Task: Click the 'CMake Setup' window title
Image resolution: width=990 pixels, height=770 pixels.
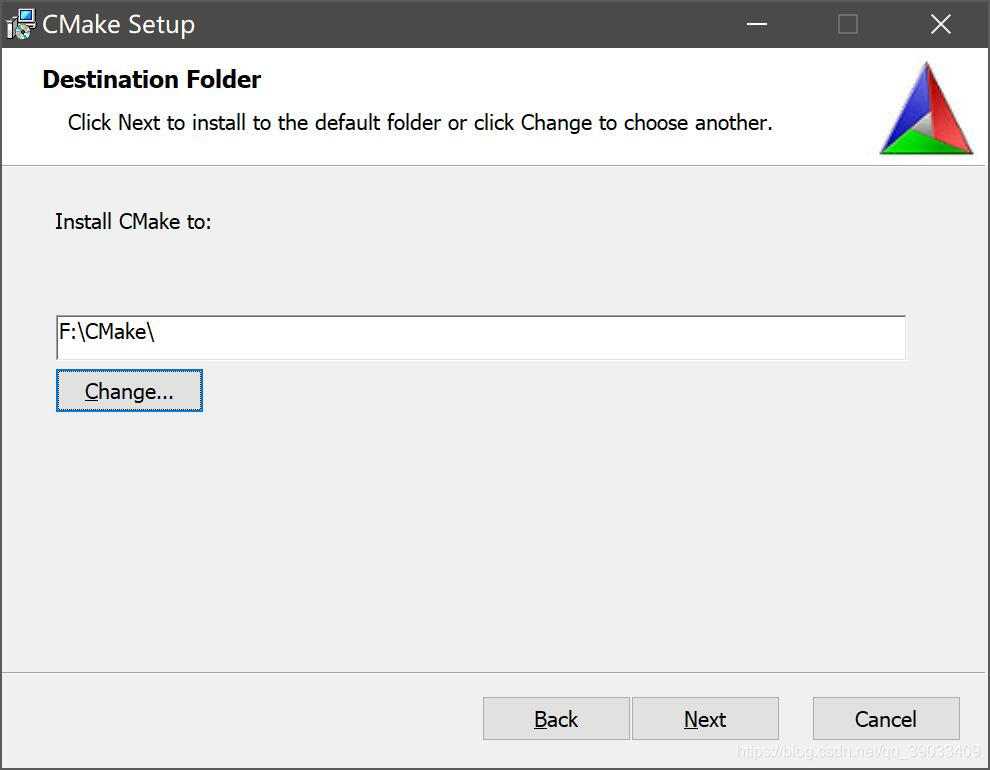Action: (x=119, y=25)
